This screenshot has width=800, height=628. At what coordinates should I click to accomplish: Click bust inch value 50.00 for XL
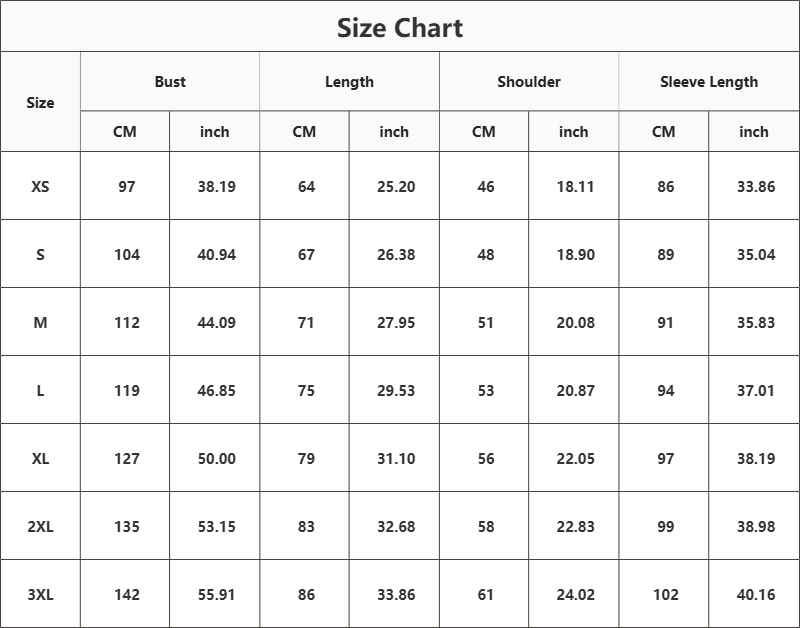tap(216, 459)
